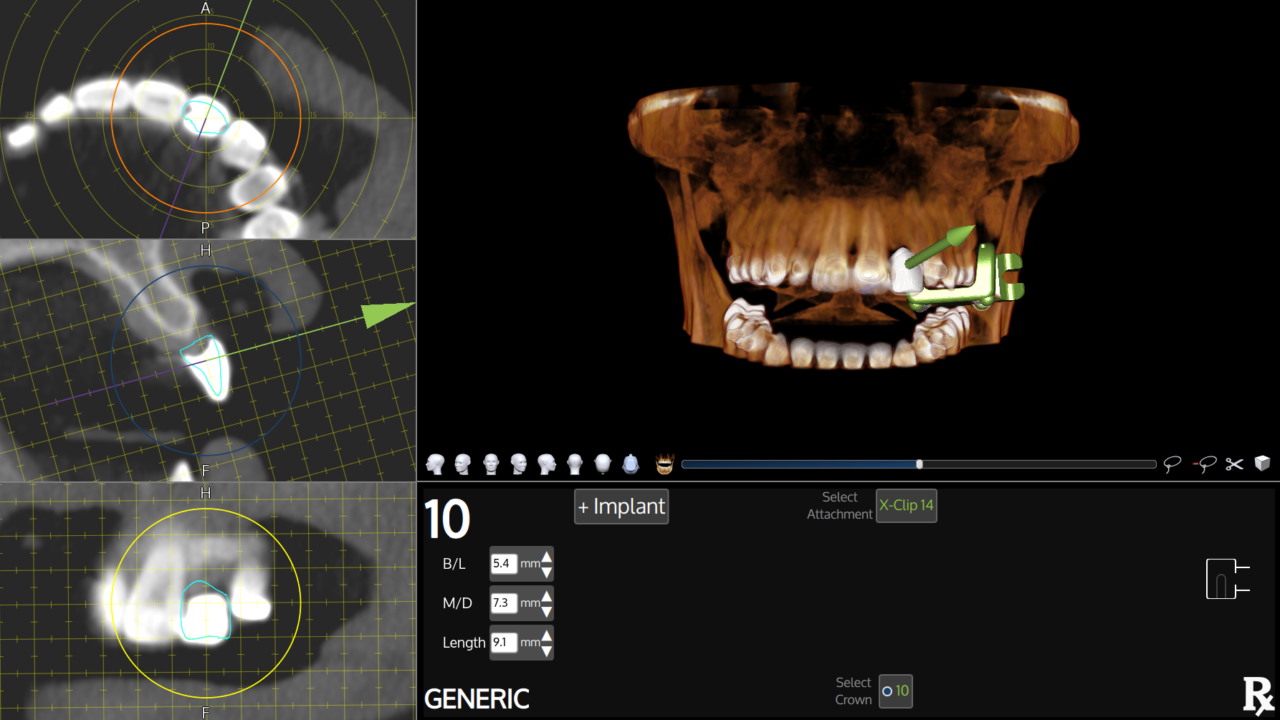Click the abutment profile diagram icon
This screenshot has height=720, width=1280.
1227,580
